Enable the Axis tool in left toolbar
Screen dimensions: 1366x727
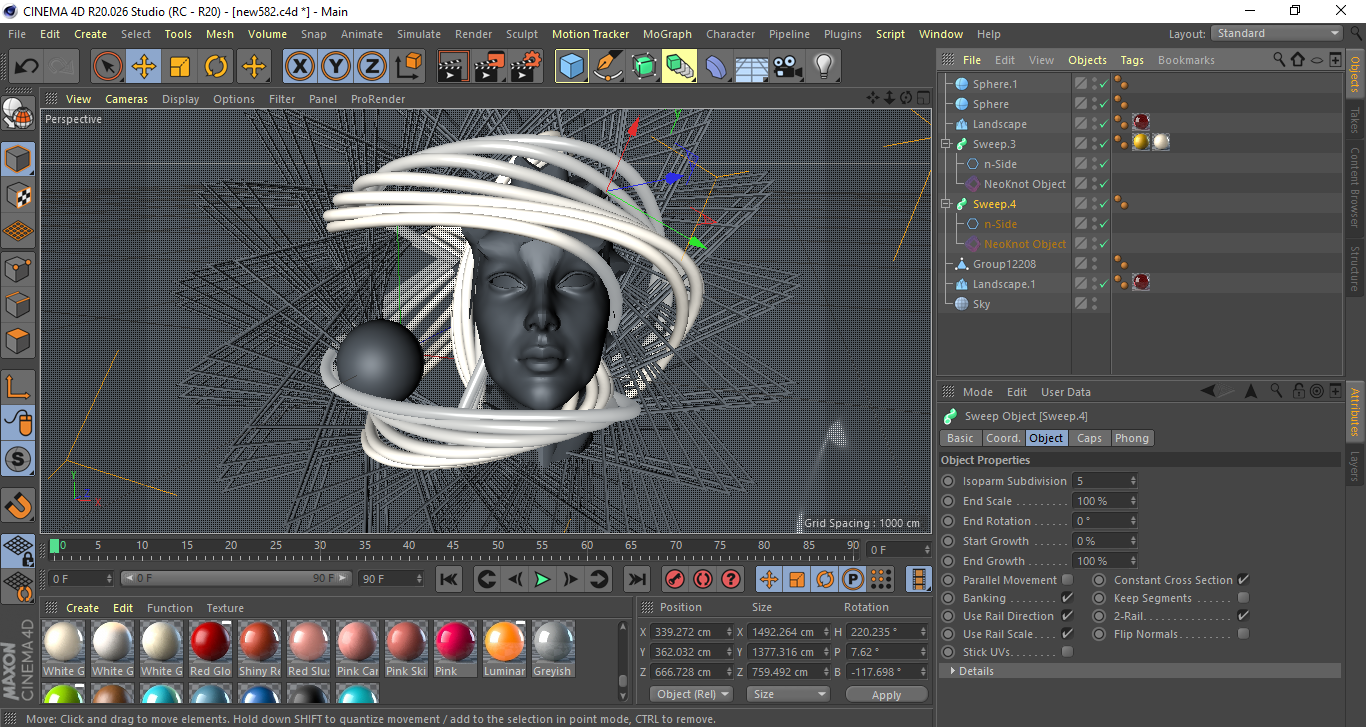[19, 387]
